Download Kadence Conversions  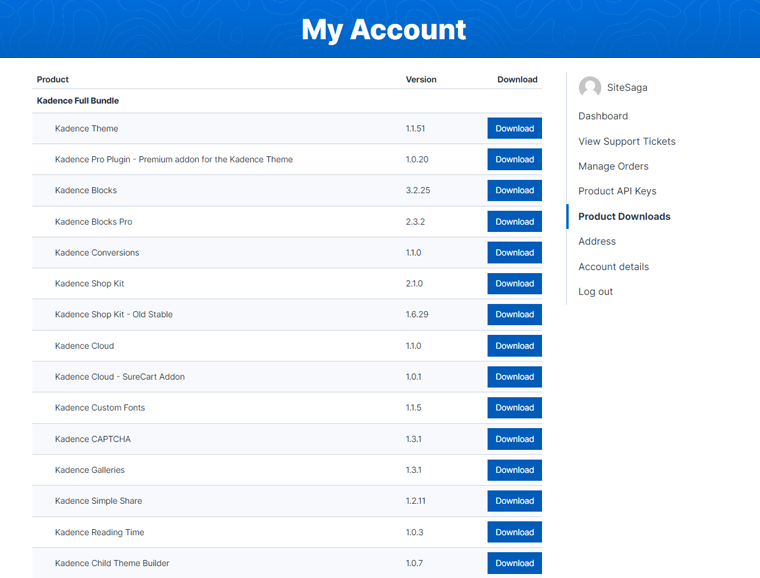point(514,252)
